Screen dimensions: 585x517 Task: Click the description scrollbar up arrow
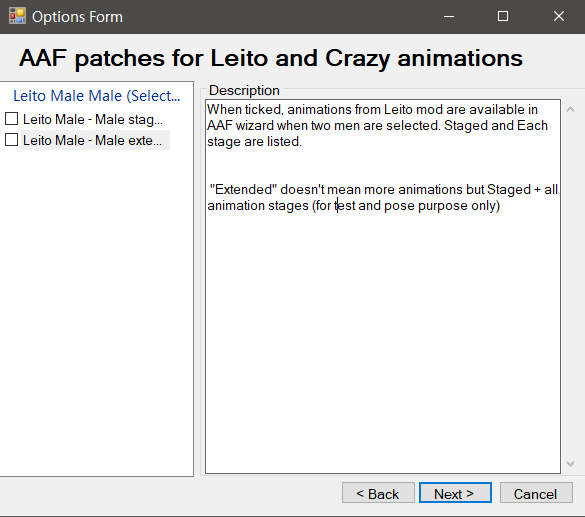570,109
